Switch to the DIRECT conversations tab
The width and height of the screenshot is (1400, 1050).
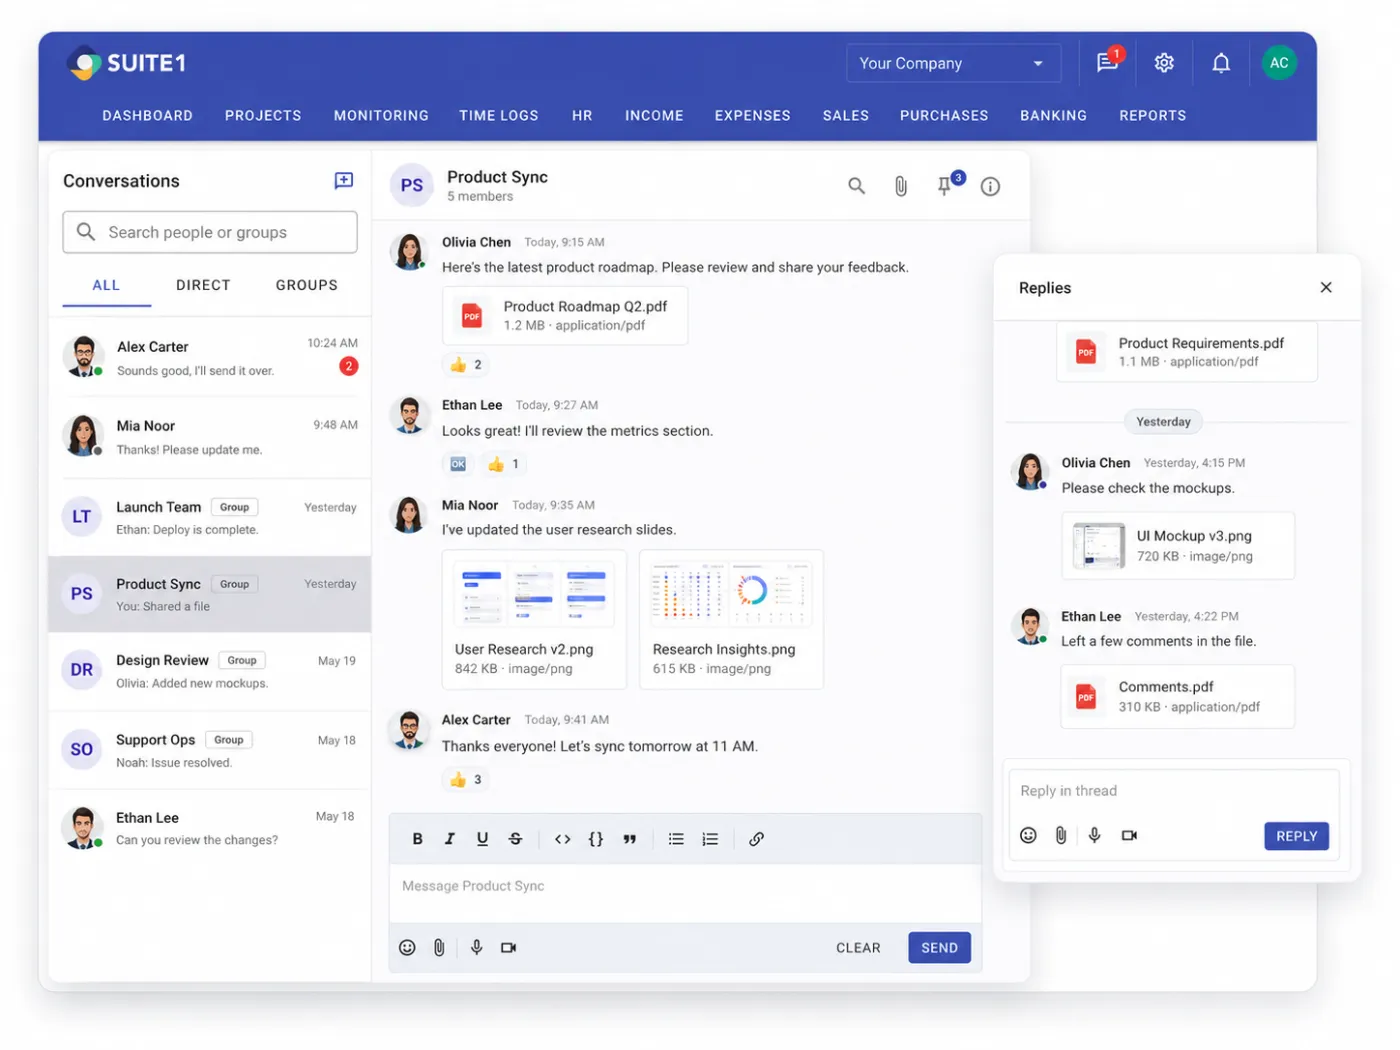203,286
